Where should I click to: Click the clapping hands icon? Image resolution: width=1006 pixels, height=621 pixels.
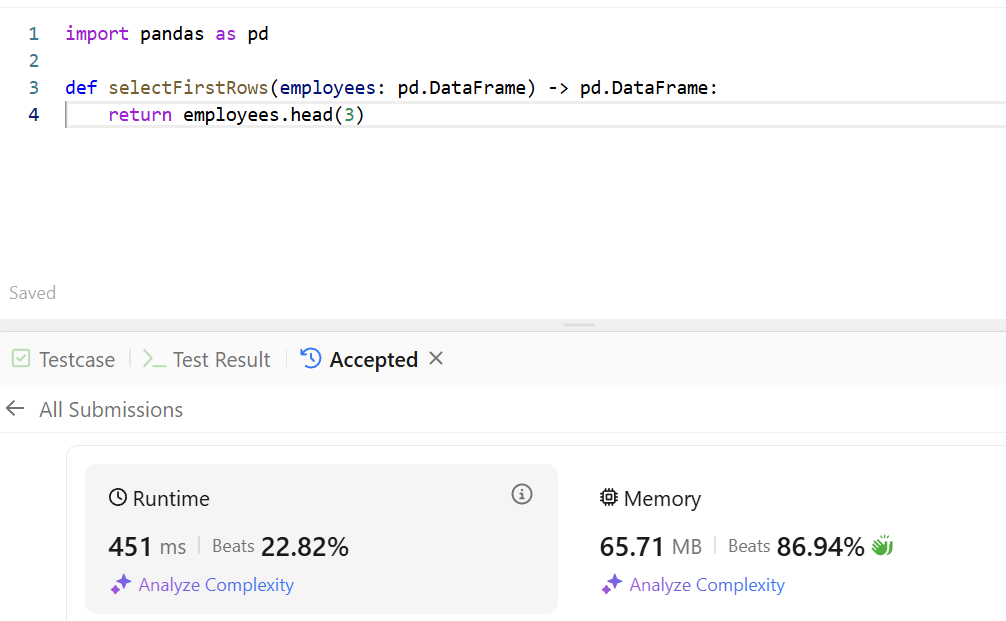pyautogui.click(x=882, y=545)
